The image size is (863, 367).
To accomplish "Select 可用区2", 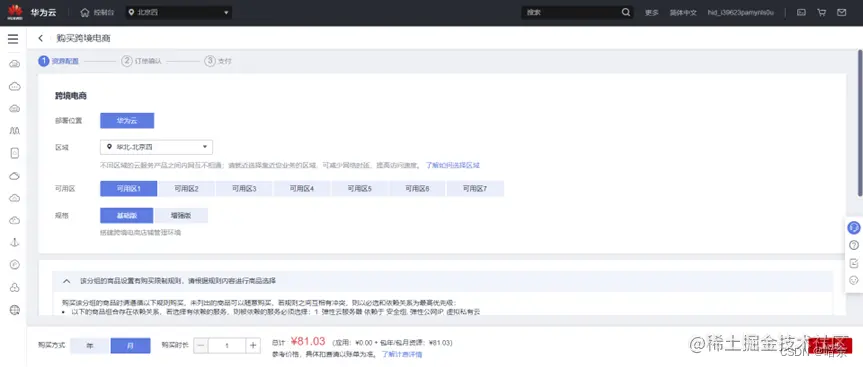I will click(x=187, y=189).
